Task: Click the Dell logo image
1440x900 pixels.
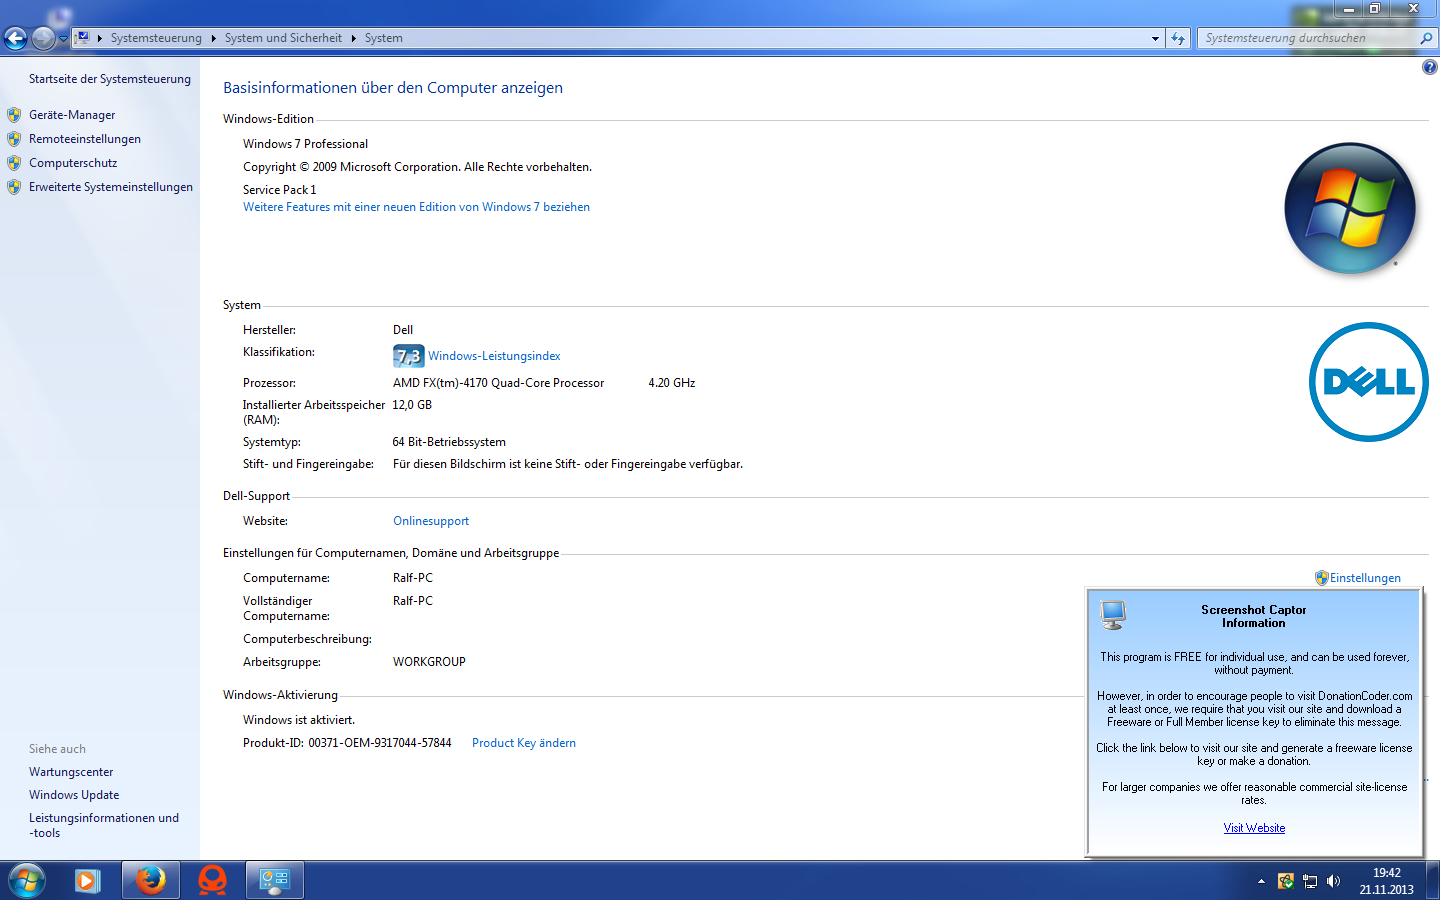Action: tap(1369, 382)
